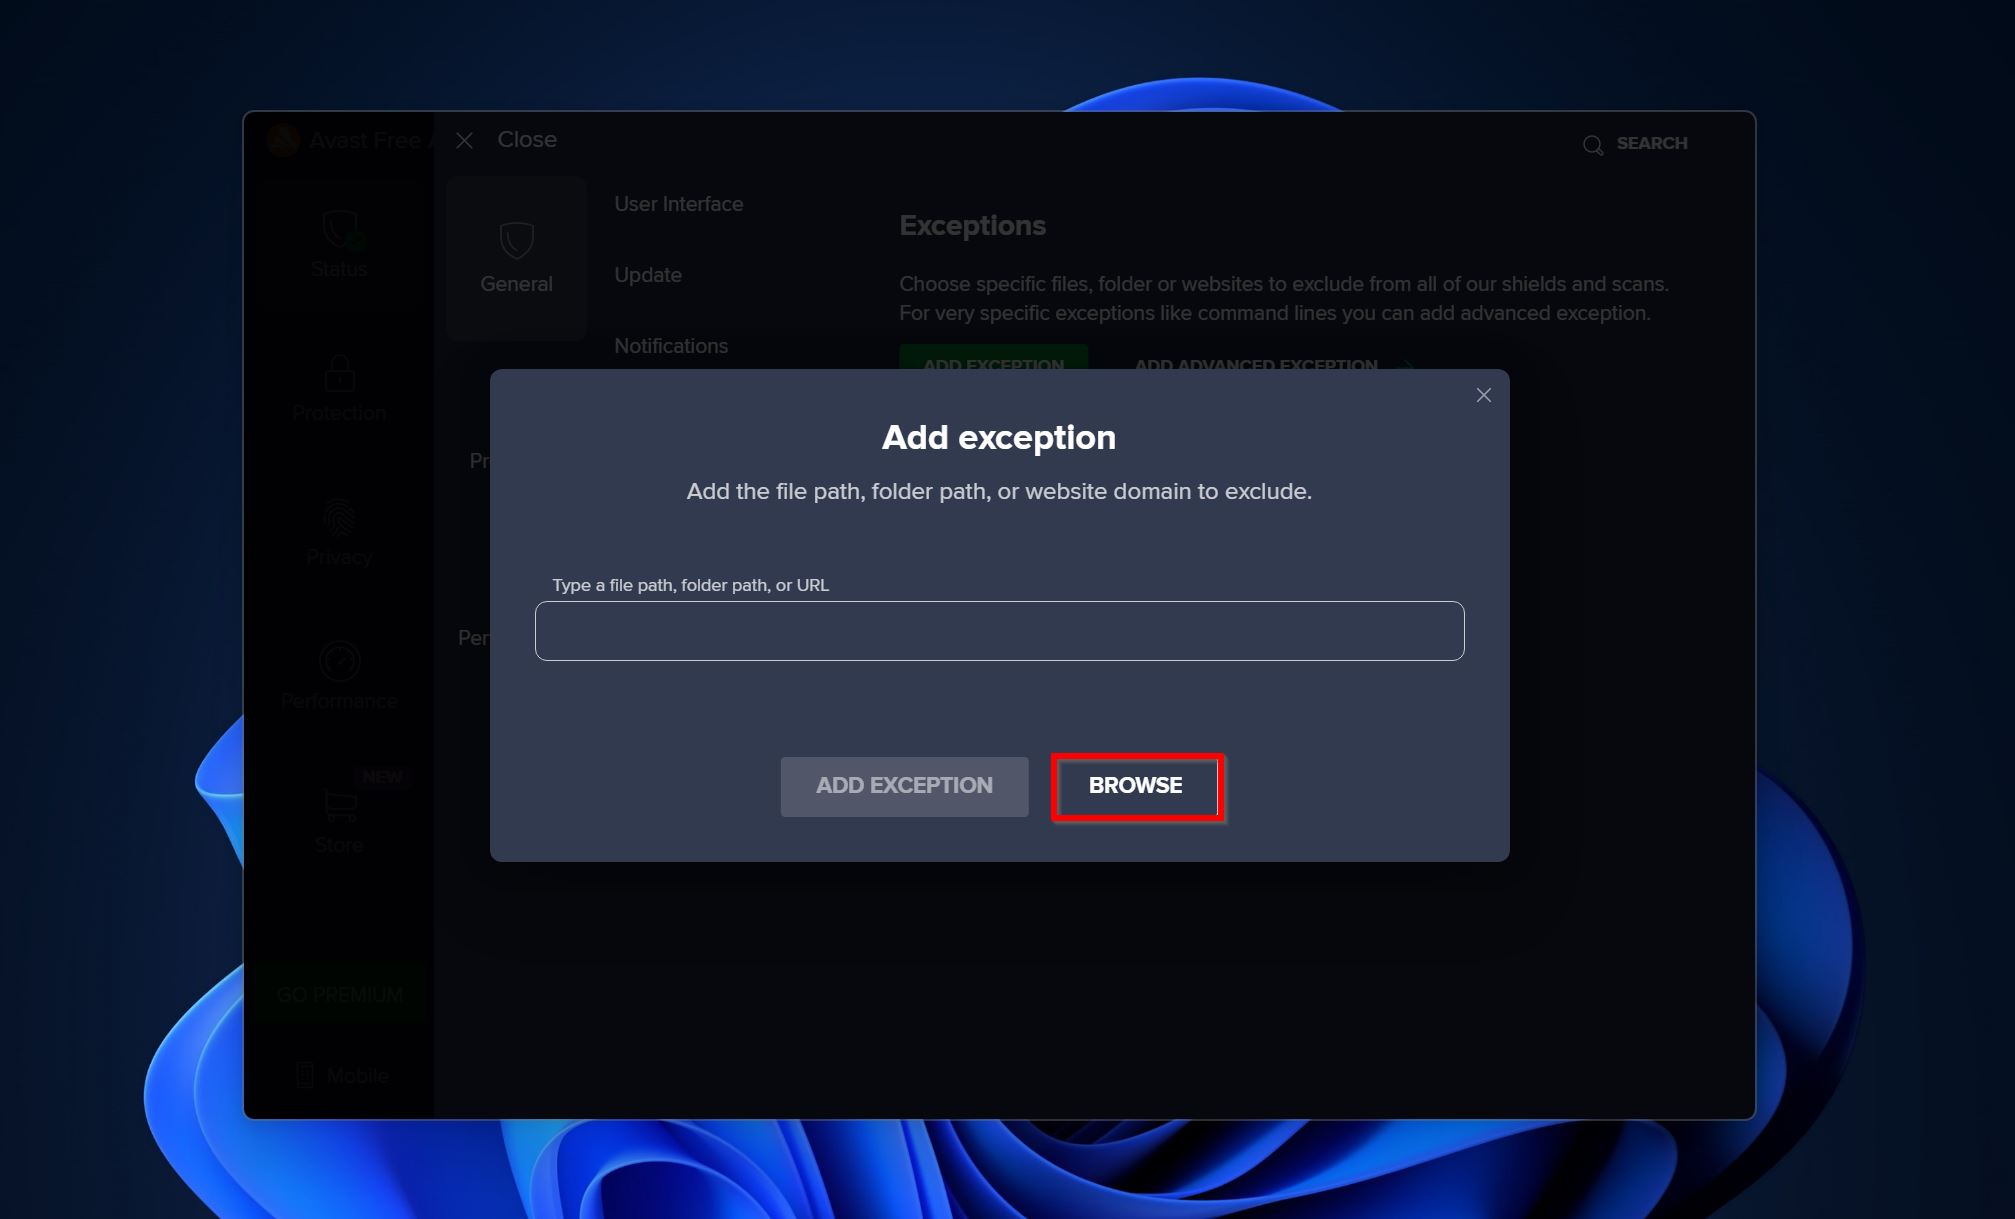The height and width of the screenshot is (1219, 2015).
Task: Open the Protection lock icon in the sidebar
Action: coord(339,373)
